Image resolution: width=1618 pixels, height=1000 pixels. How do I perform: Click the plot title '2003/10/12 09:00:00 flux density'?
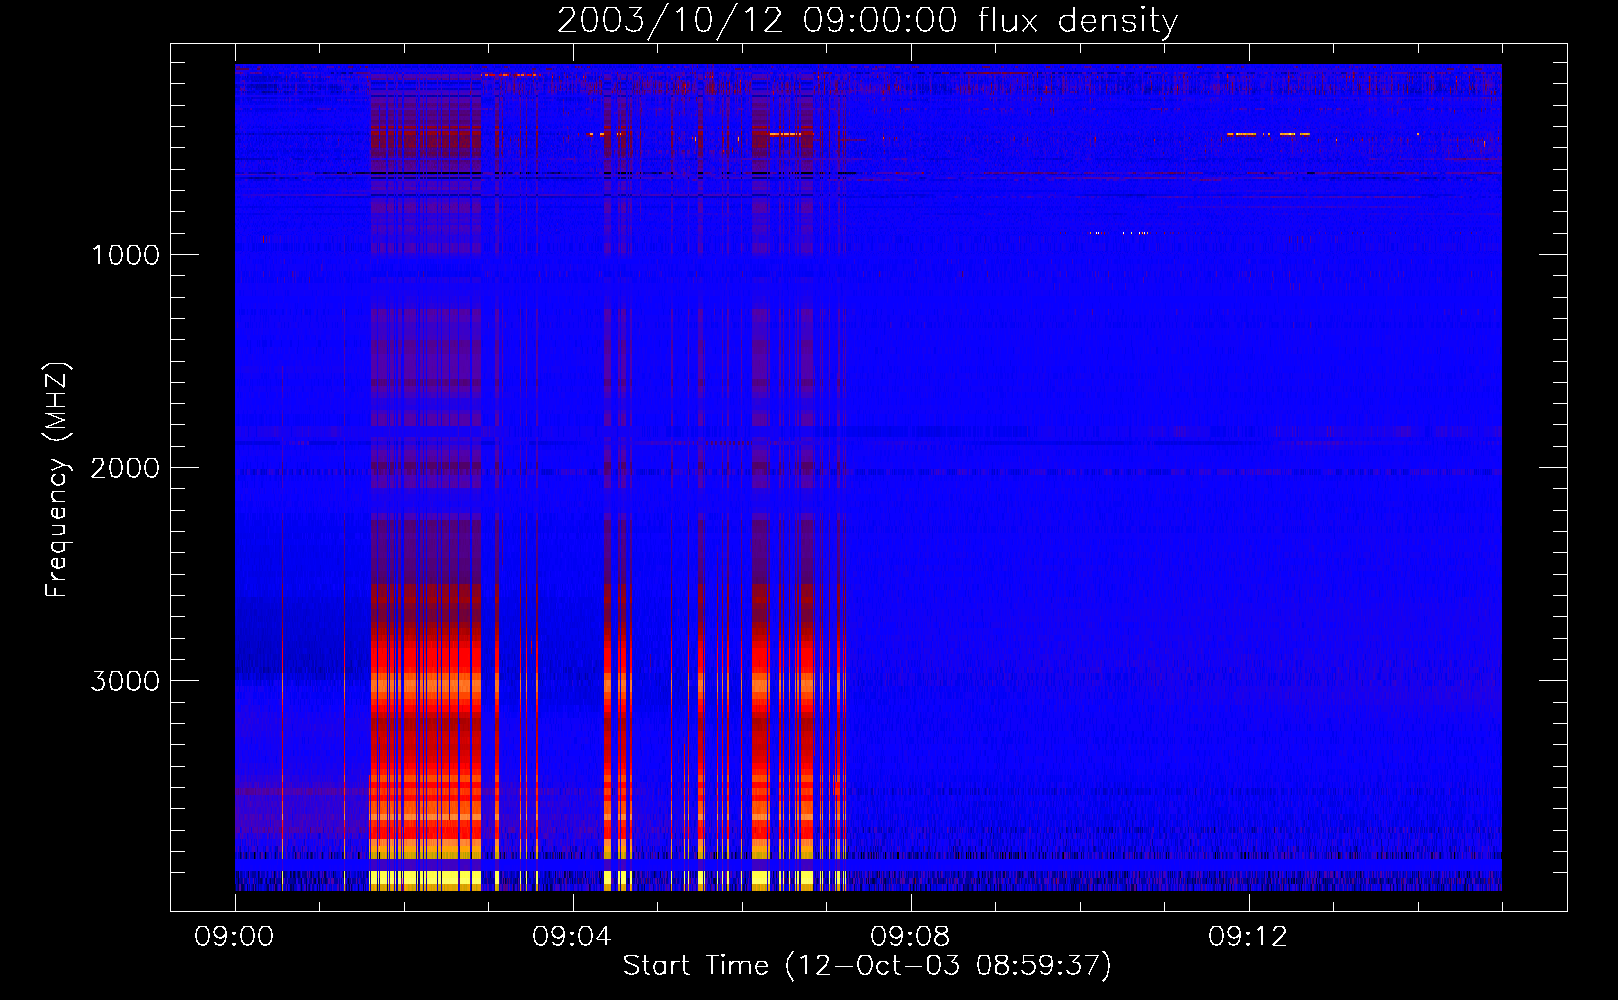(x=867, y=20)
